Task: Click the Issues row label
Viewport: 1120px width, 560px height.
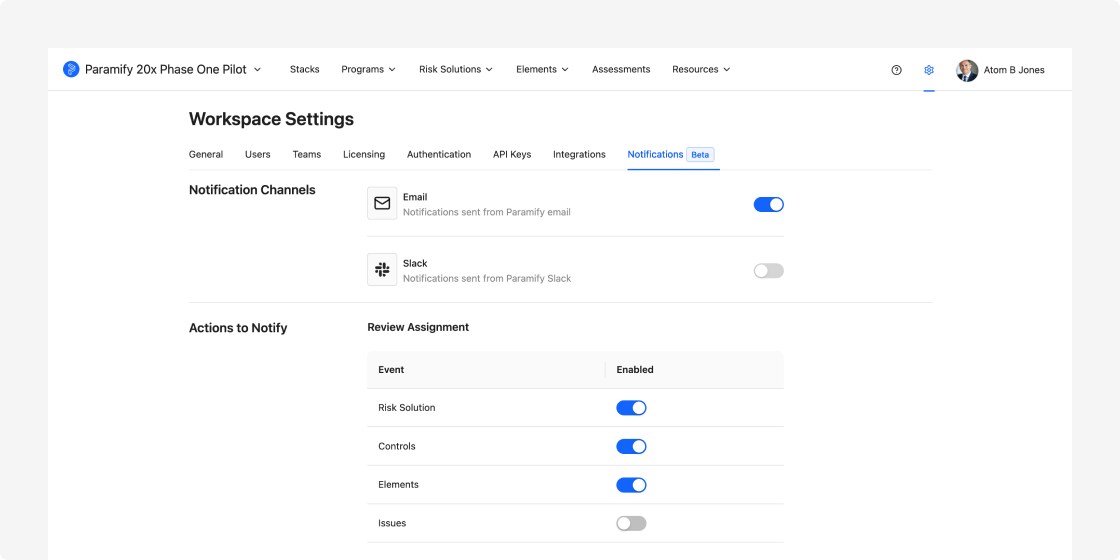Action: (392, 524)
